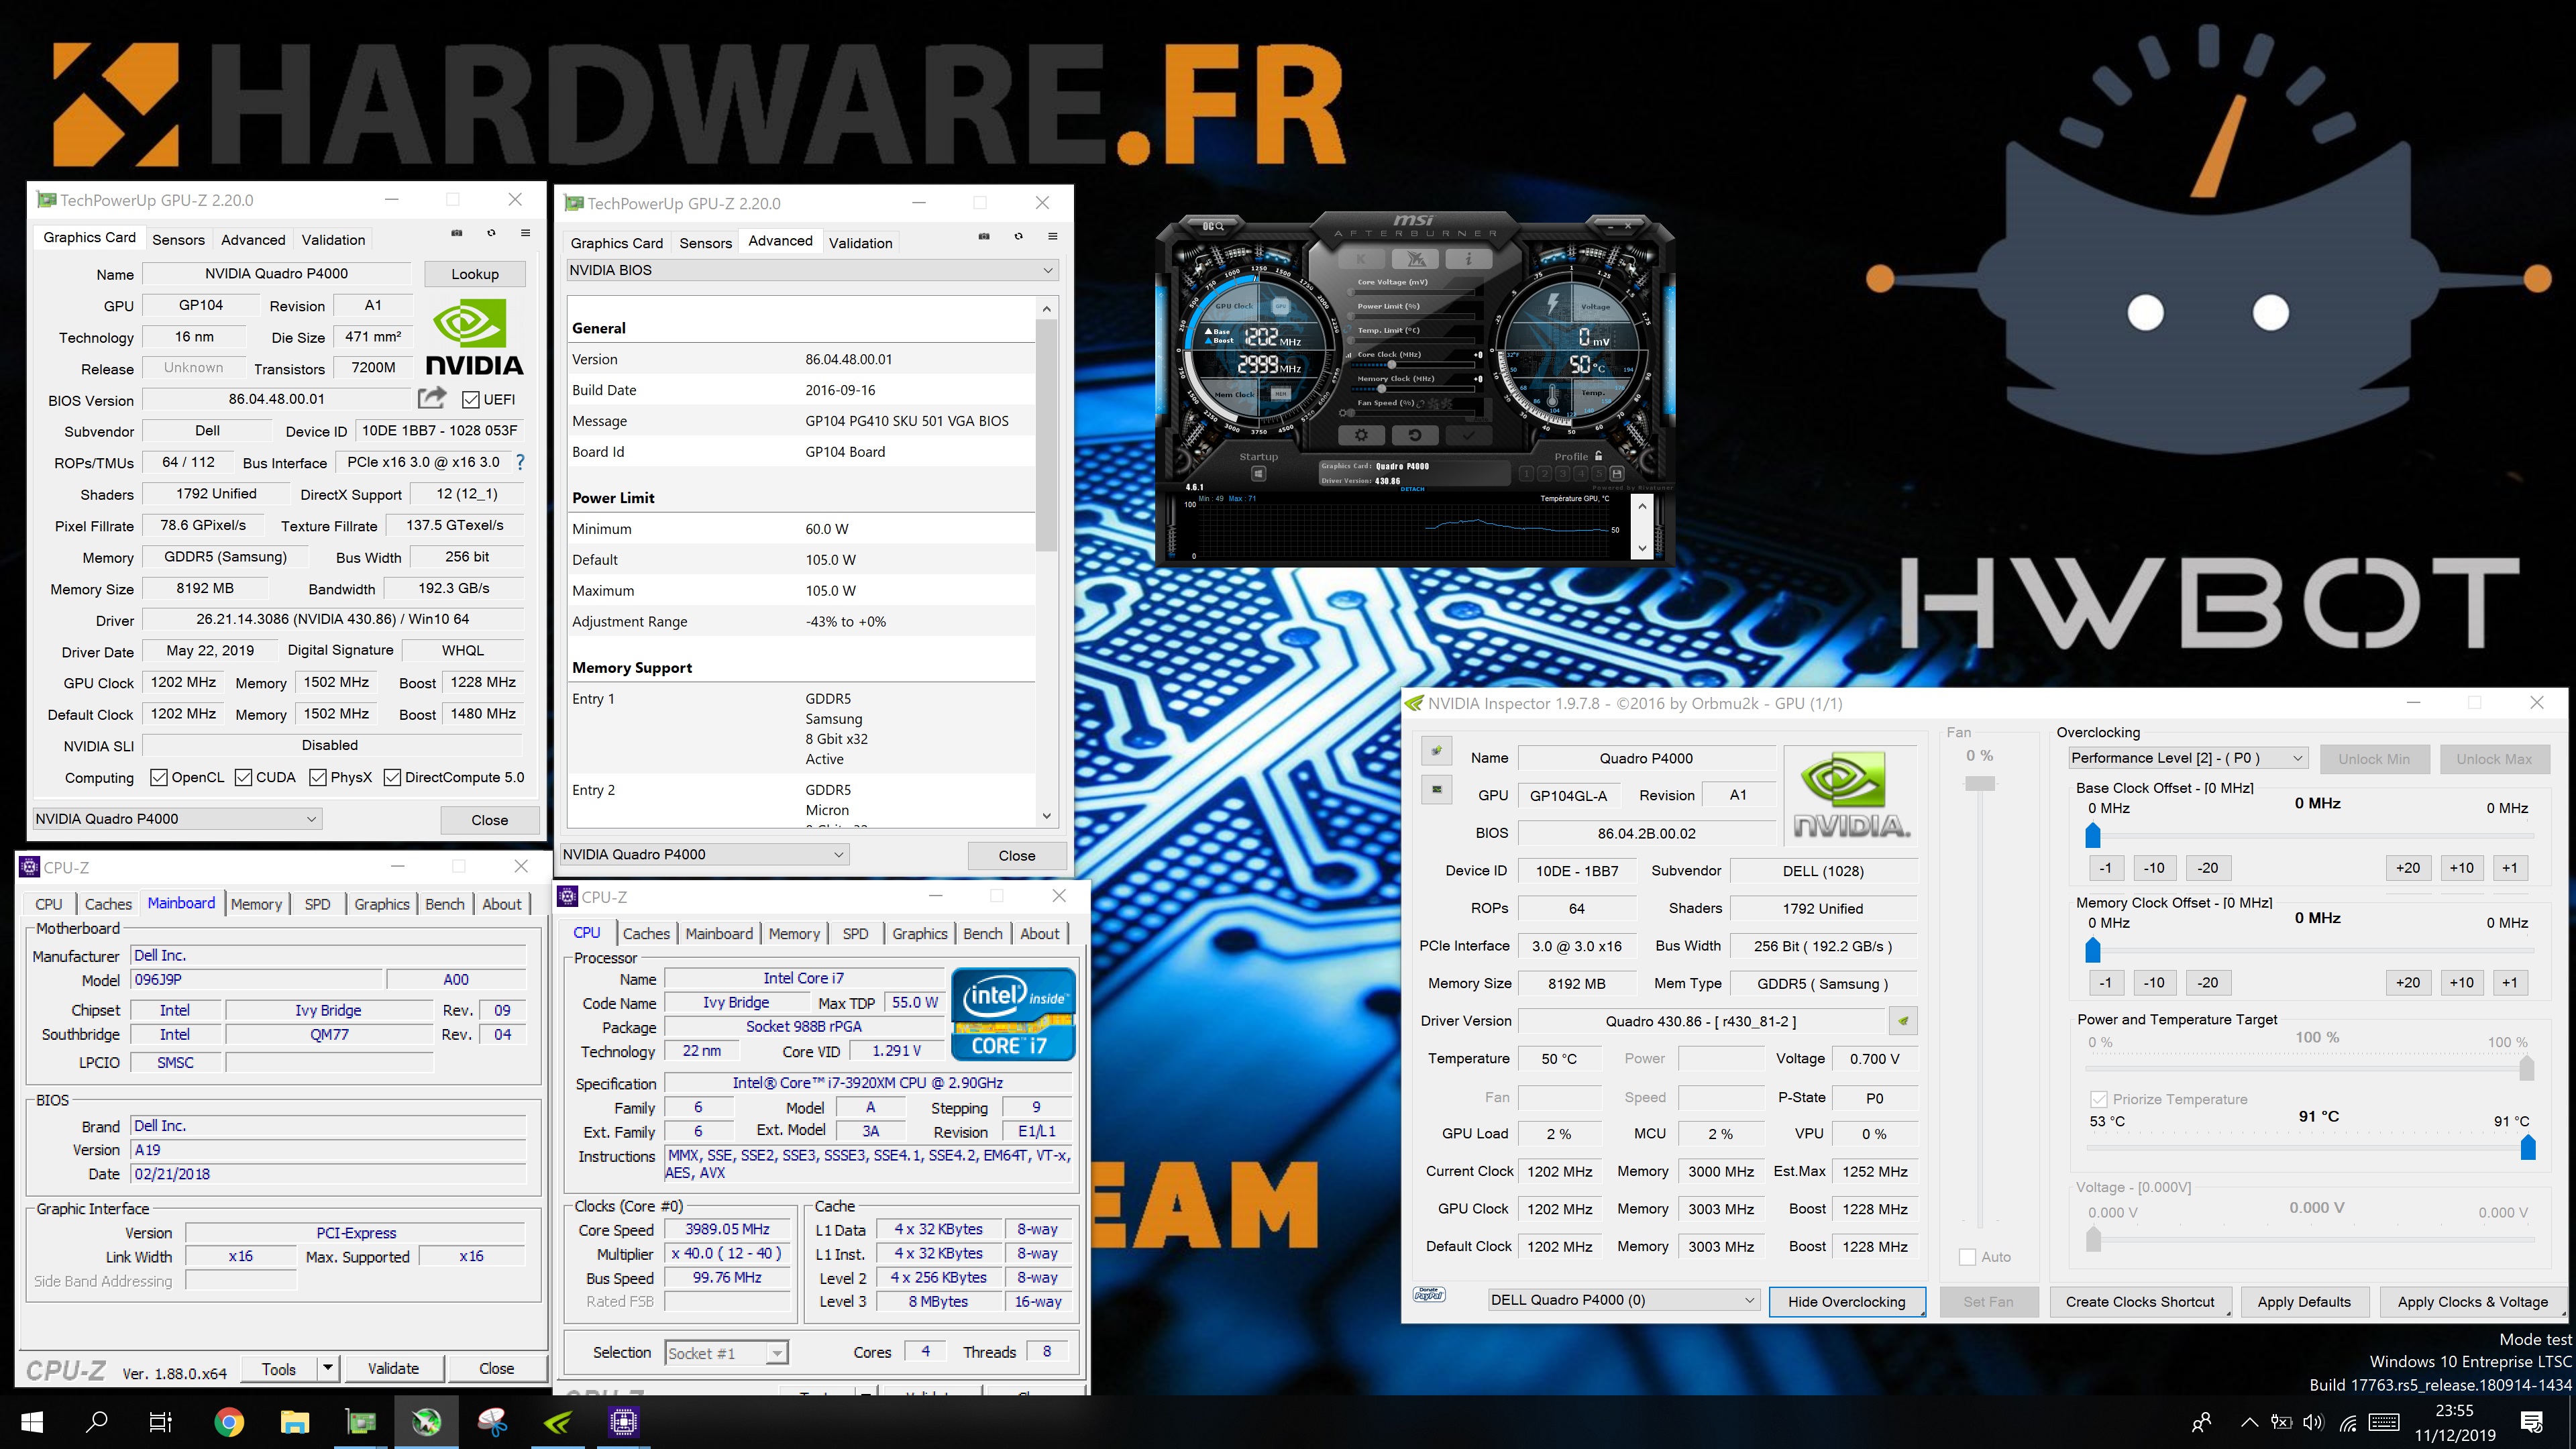Refresh GPU-Z Graphics Card window
The image size is (2576, 1449).
[x=491, y=233]
